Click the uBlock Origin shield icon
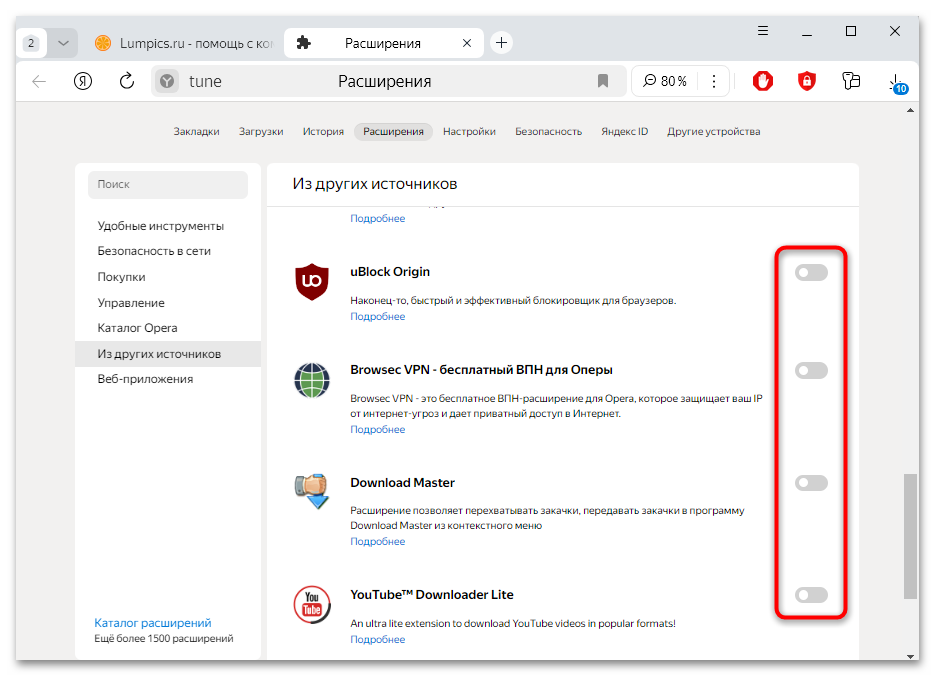935x676 pixels. coord(312,281)
